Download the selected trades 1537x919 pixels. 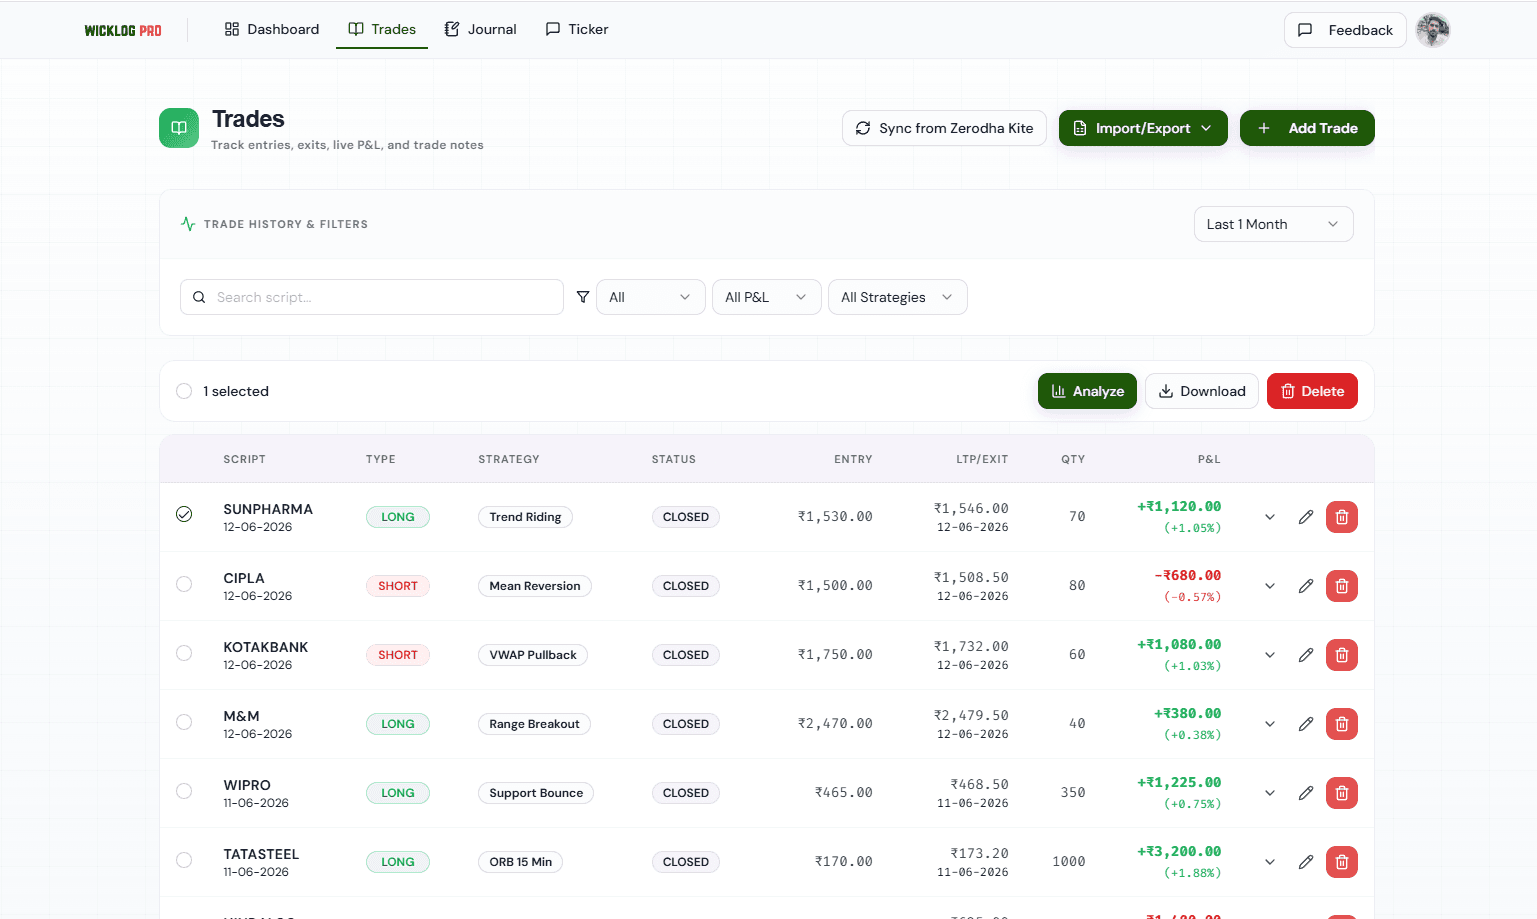pyautogui.click(x=1202, y=391)
